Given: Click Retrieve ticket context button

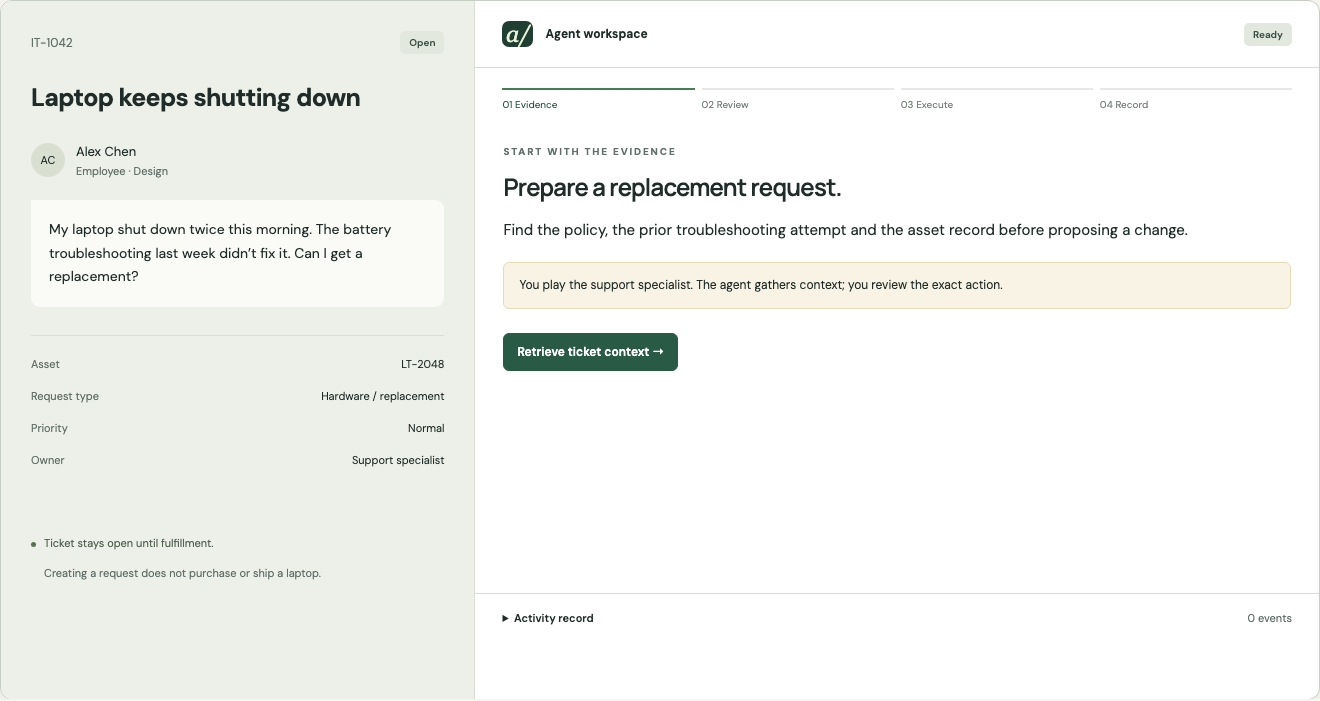Looking at the screenshot, I should (x=590, y=352).
